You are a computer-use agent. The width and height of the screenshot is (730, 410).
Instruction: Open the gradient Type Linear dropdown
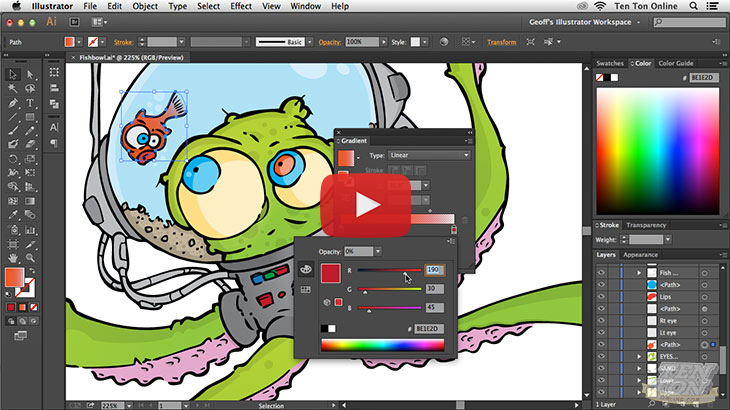tap(429, 155)
